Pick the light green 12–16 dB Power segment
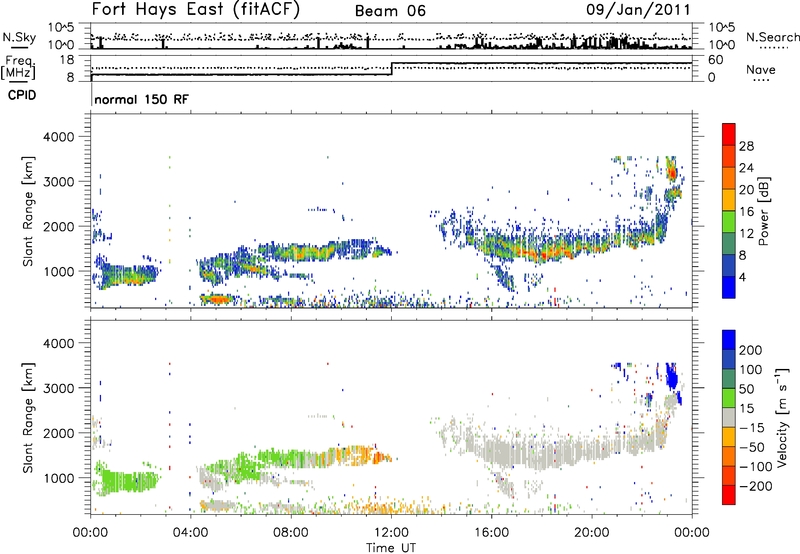The width and height of the screenshot is (800, 554). tap(729, 222)
